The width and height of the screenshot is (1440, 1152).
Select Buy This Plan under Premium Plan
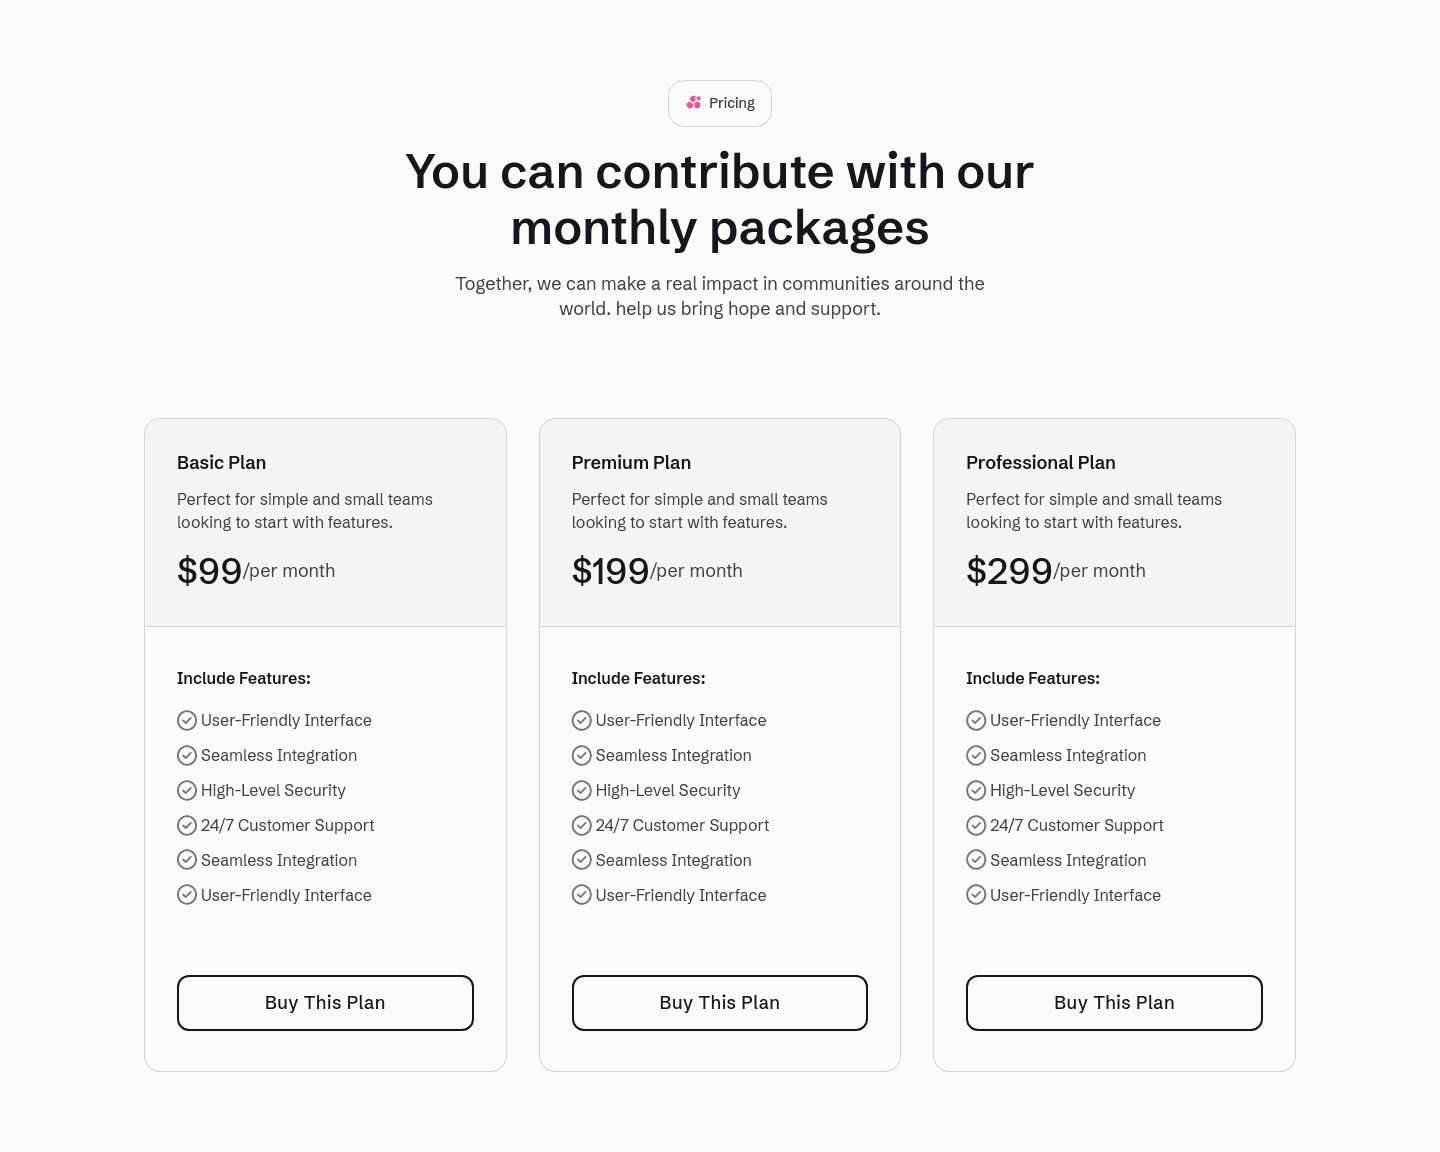(719, 1002)
